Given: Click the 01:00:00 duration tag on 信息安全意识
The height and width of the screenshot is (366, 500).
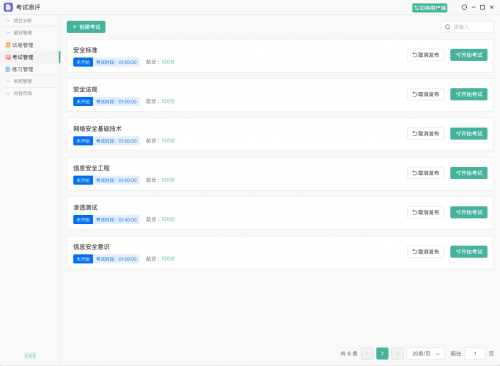Looking at the screenshot, I should coord(117,259).
